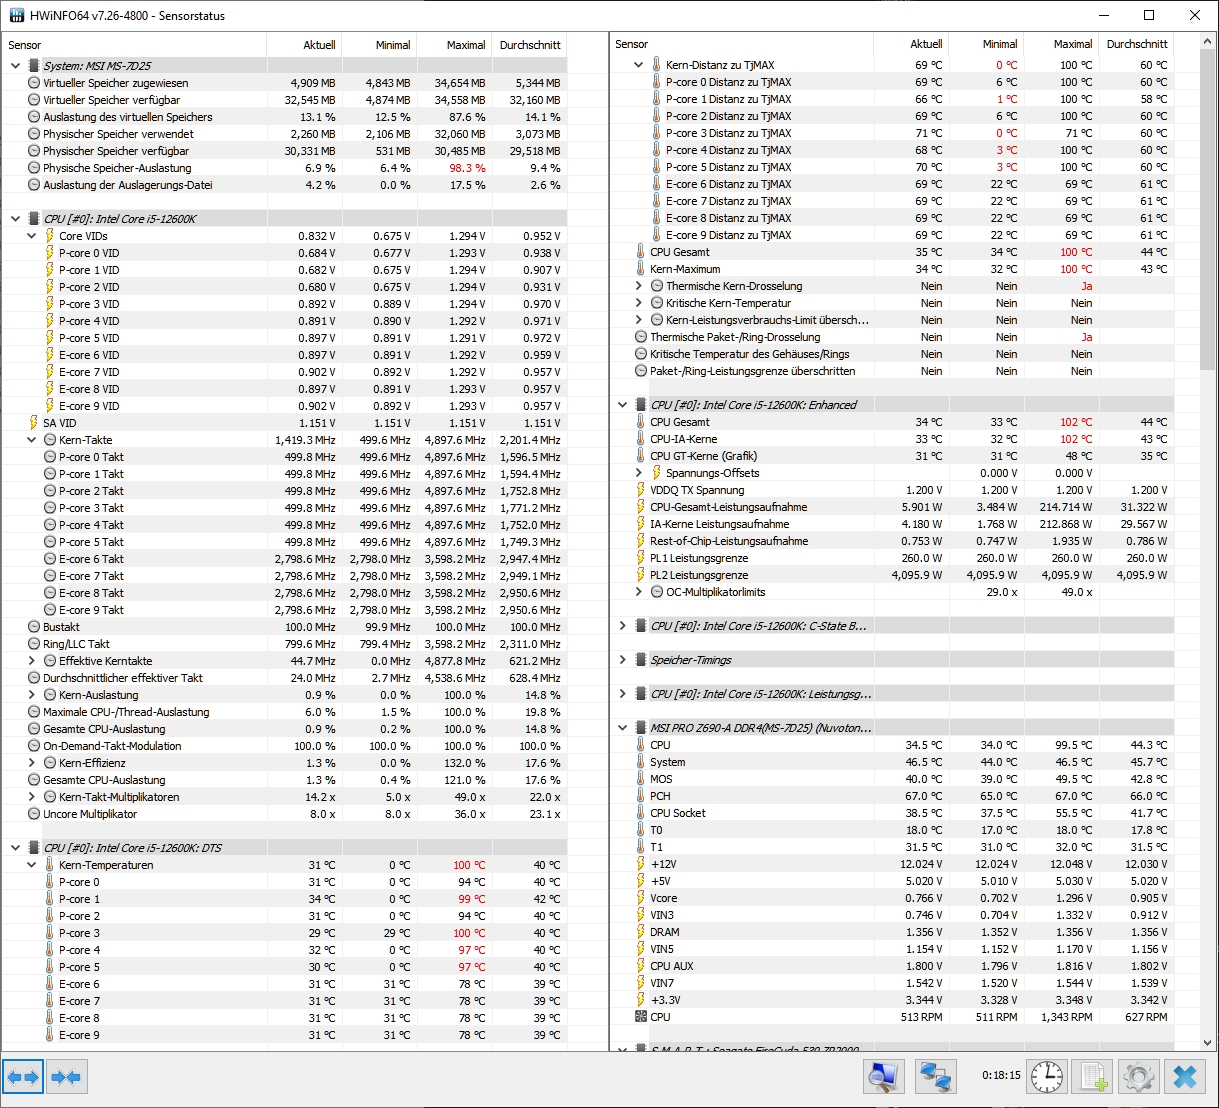1219x1108 pixels.
Task: Collapse the Core VIDs group
Action: tap(32, 236)
